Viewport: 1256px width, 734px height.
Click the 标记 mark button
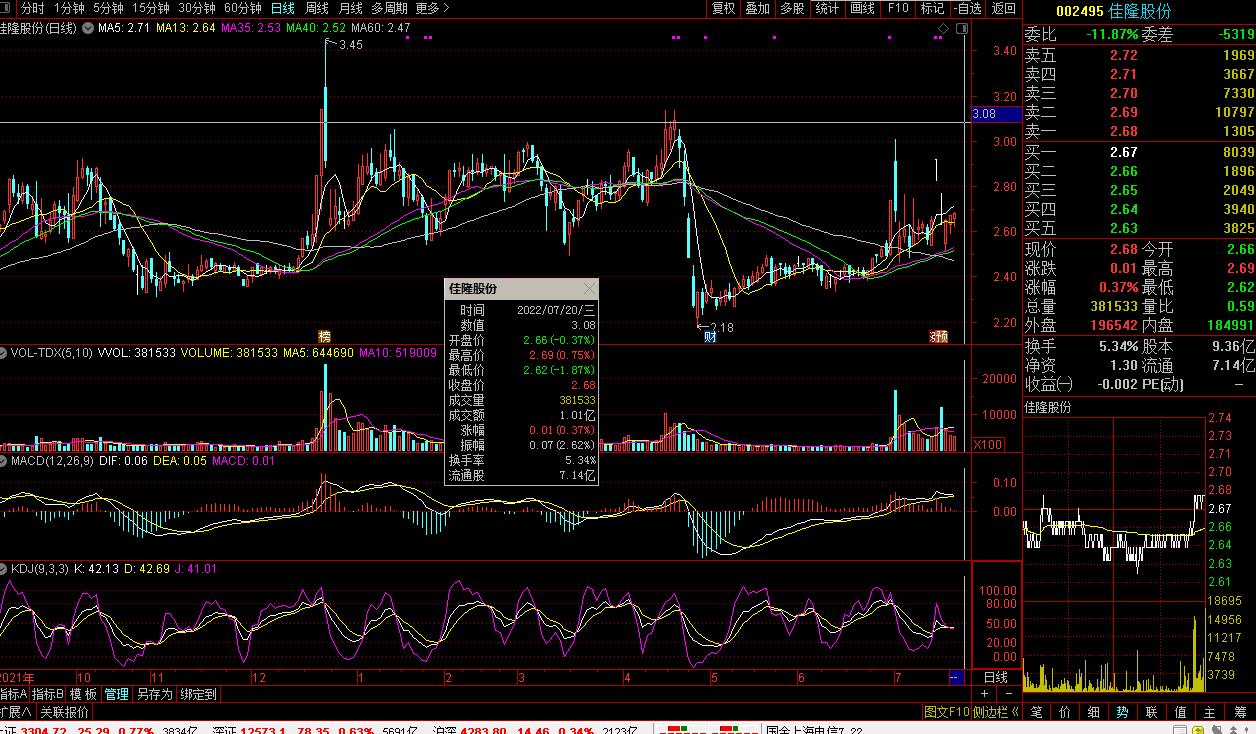tap(932, 8)
